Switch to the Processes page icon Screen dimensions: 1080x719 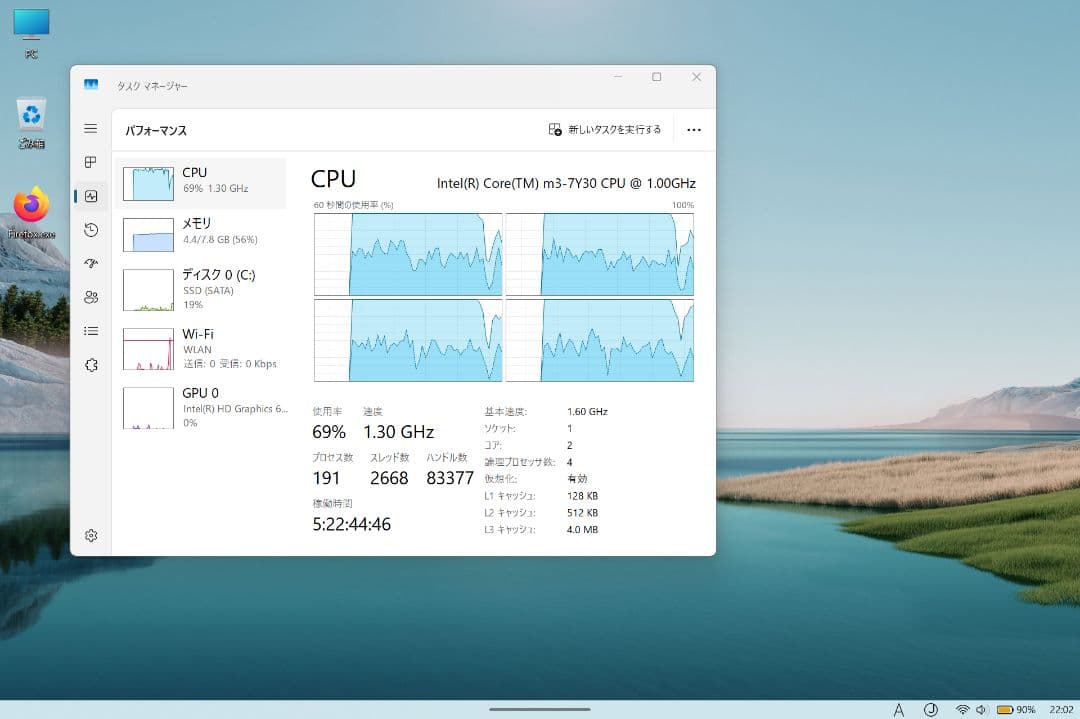point(91,162)
